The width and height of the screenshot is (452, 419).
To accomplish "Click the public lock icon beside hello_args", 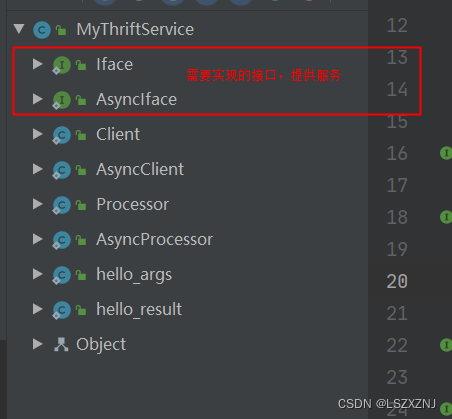I will tap(81, 275).
